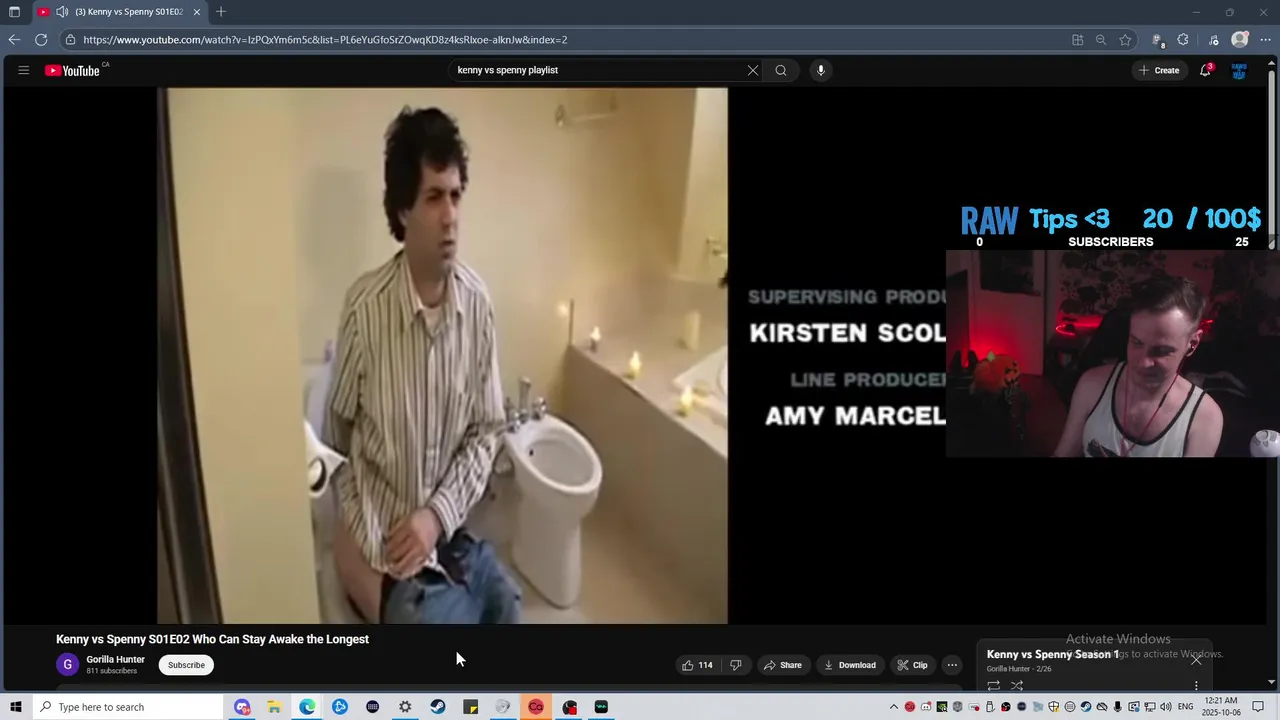This screenshot has width=1280, height=720.
Task: Like the video with 114 likes
Action: pyautogui.click(x=697, y=665)
